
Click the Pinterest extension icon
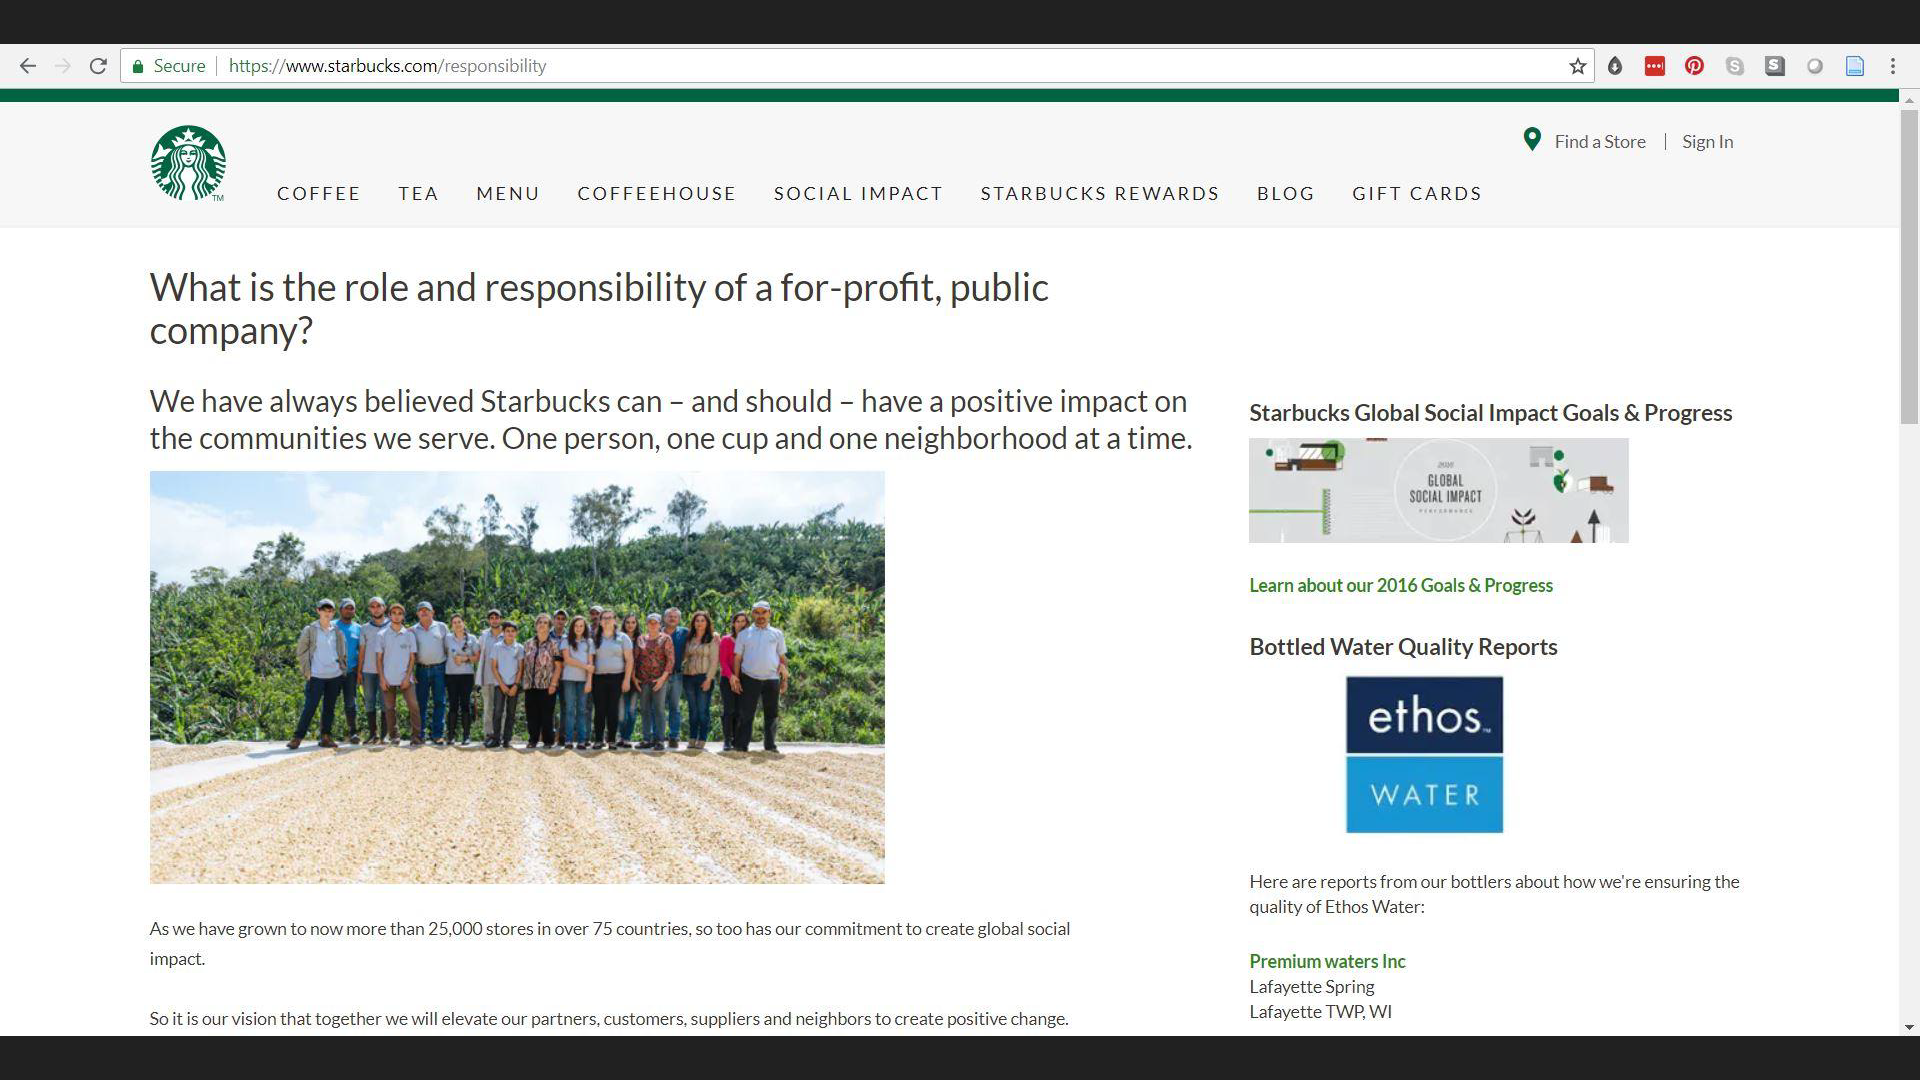(1694, 66)
